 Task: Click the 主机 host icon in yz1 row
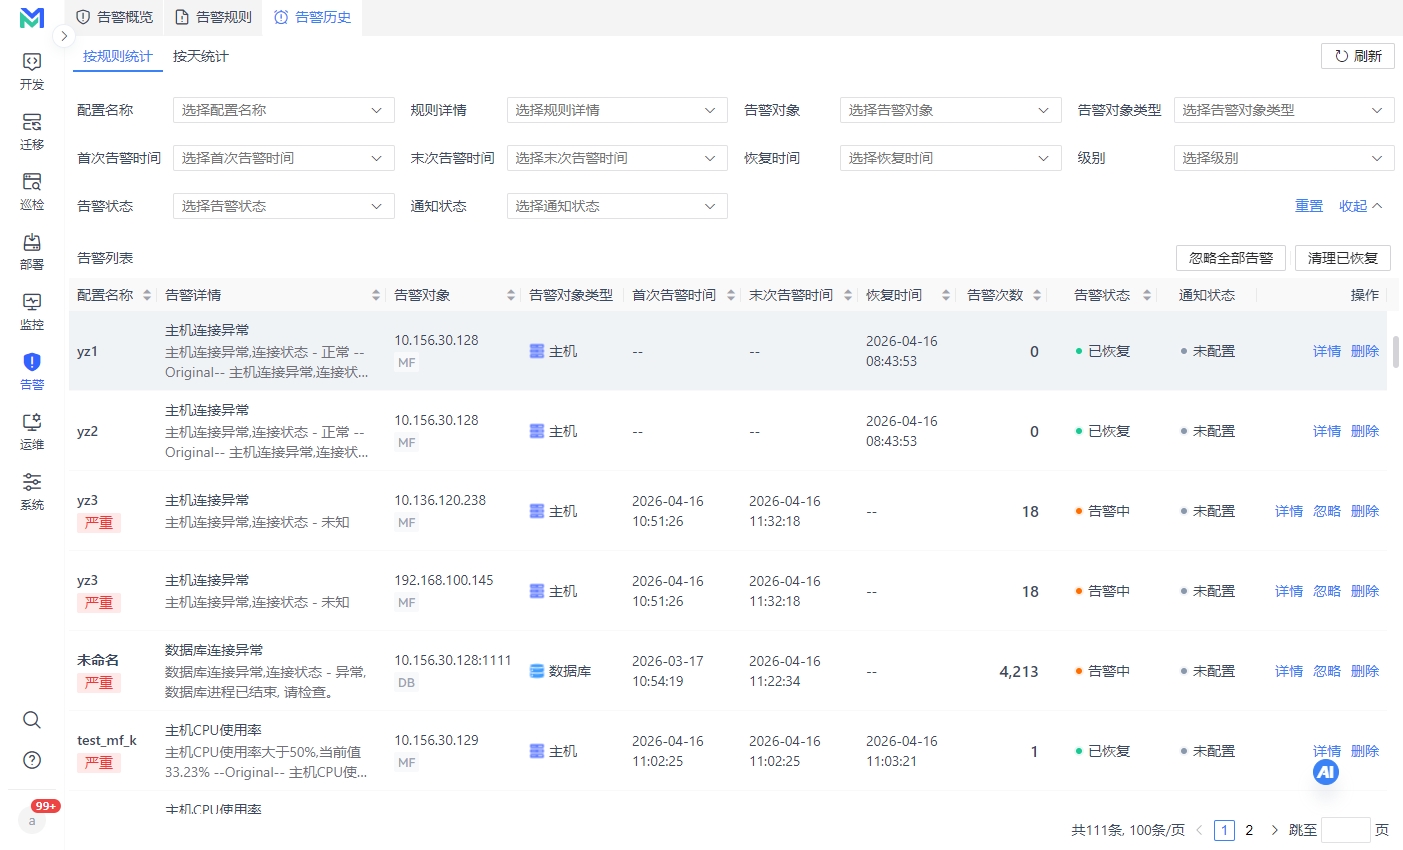pyautogui.click(x=537, y=351)
